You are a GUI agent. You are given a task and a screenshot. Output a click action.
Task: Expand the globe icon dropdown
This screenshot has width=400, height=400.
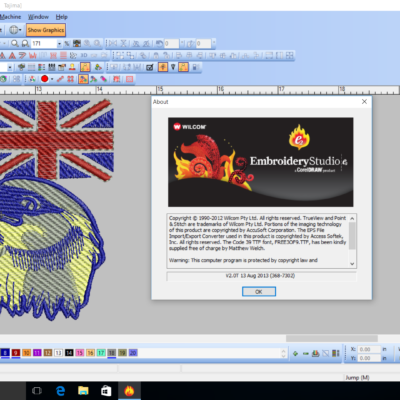(x=20, y=30)
